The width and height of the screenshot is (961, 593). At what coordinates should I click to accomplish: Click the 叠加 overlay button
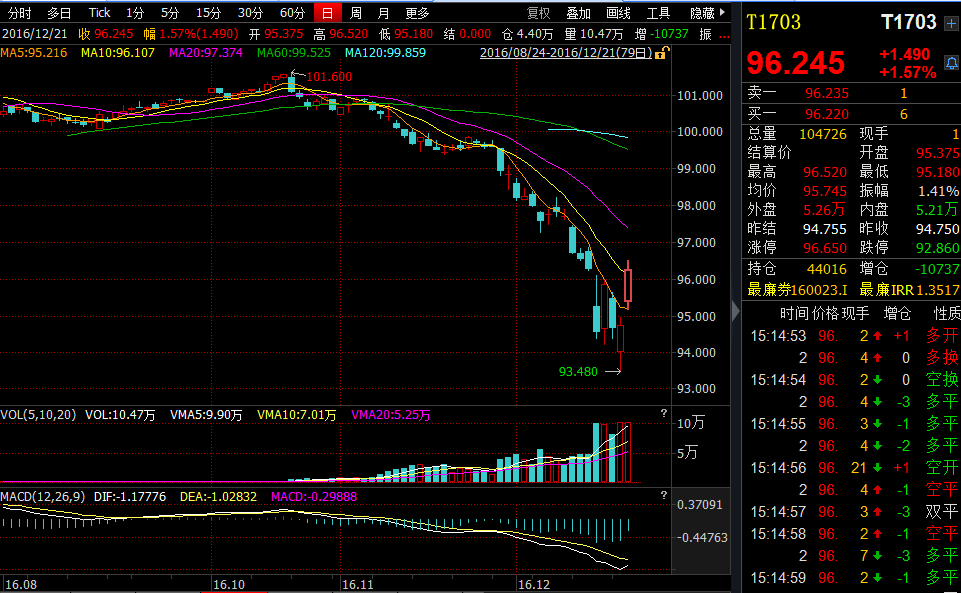click(578, 13)
